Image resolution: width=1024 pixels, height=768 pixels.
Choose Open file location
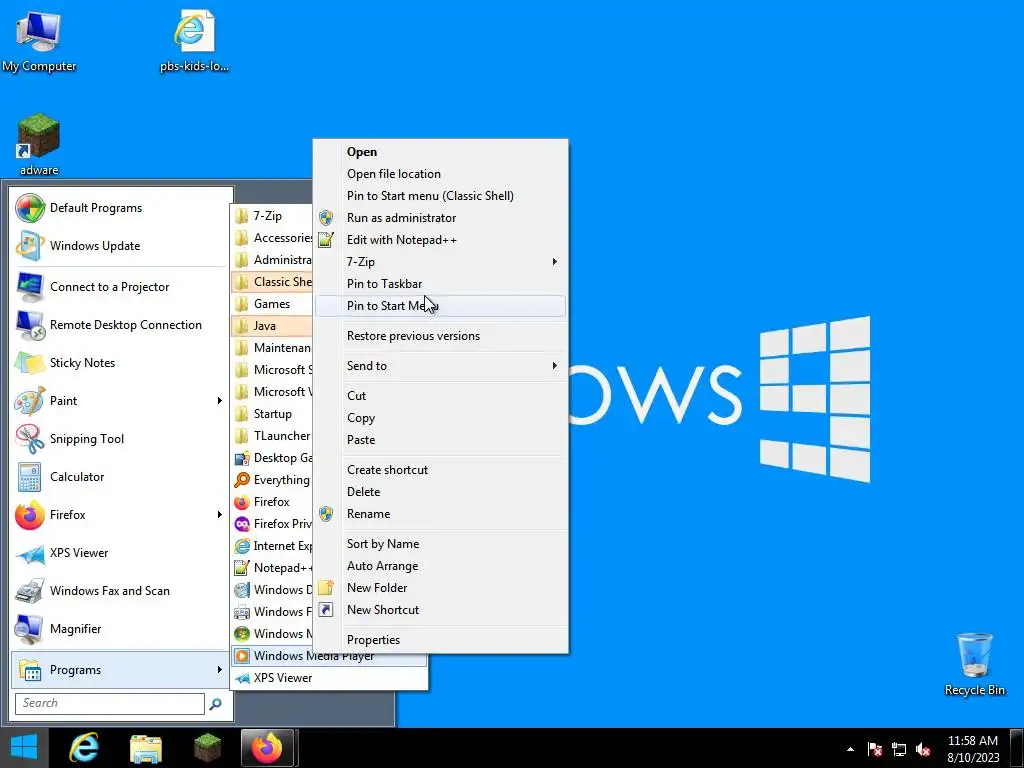[441, 174]
